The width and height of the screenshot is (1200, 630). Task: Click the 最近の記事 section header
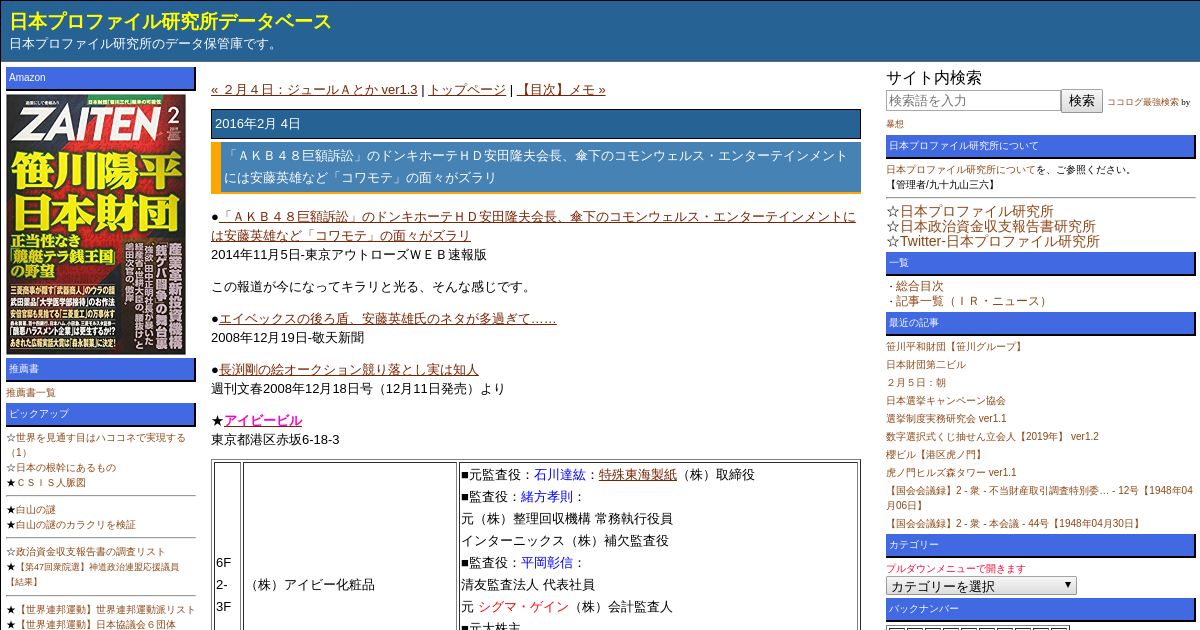point(1040,323)
